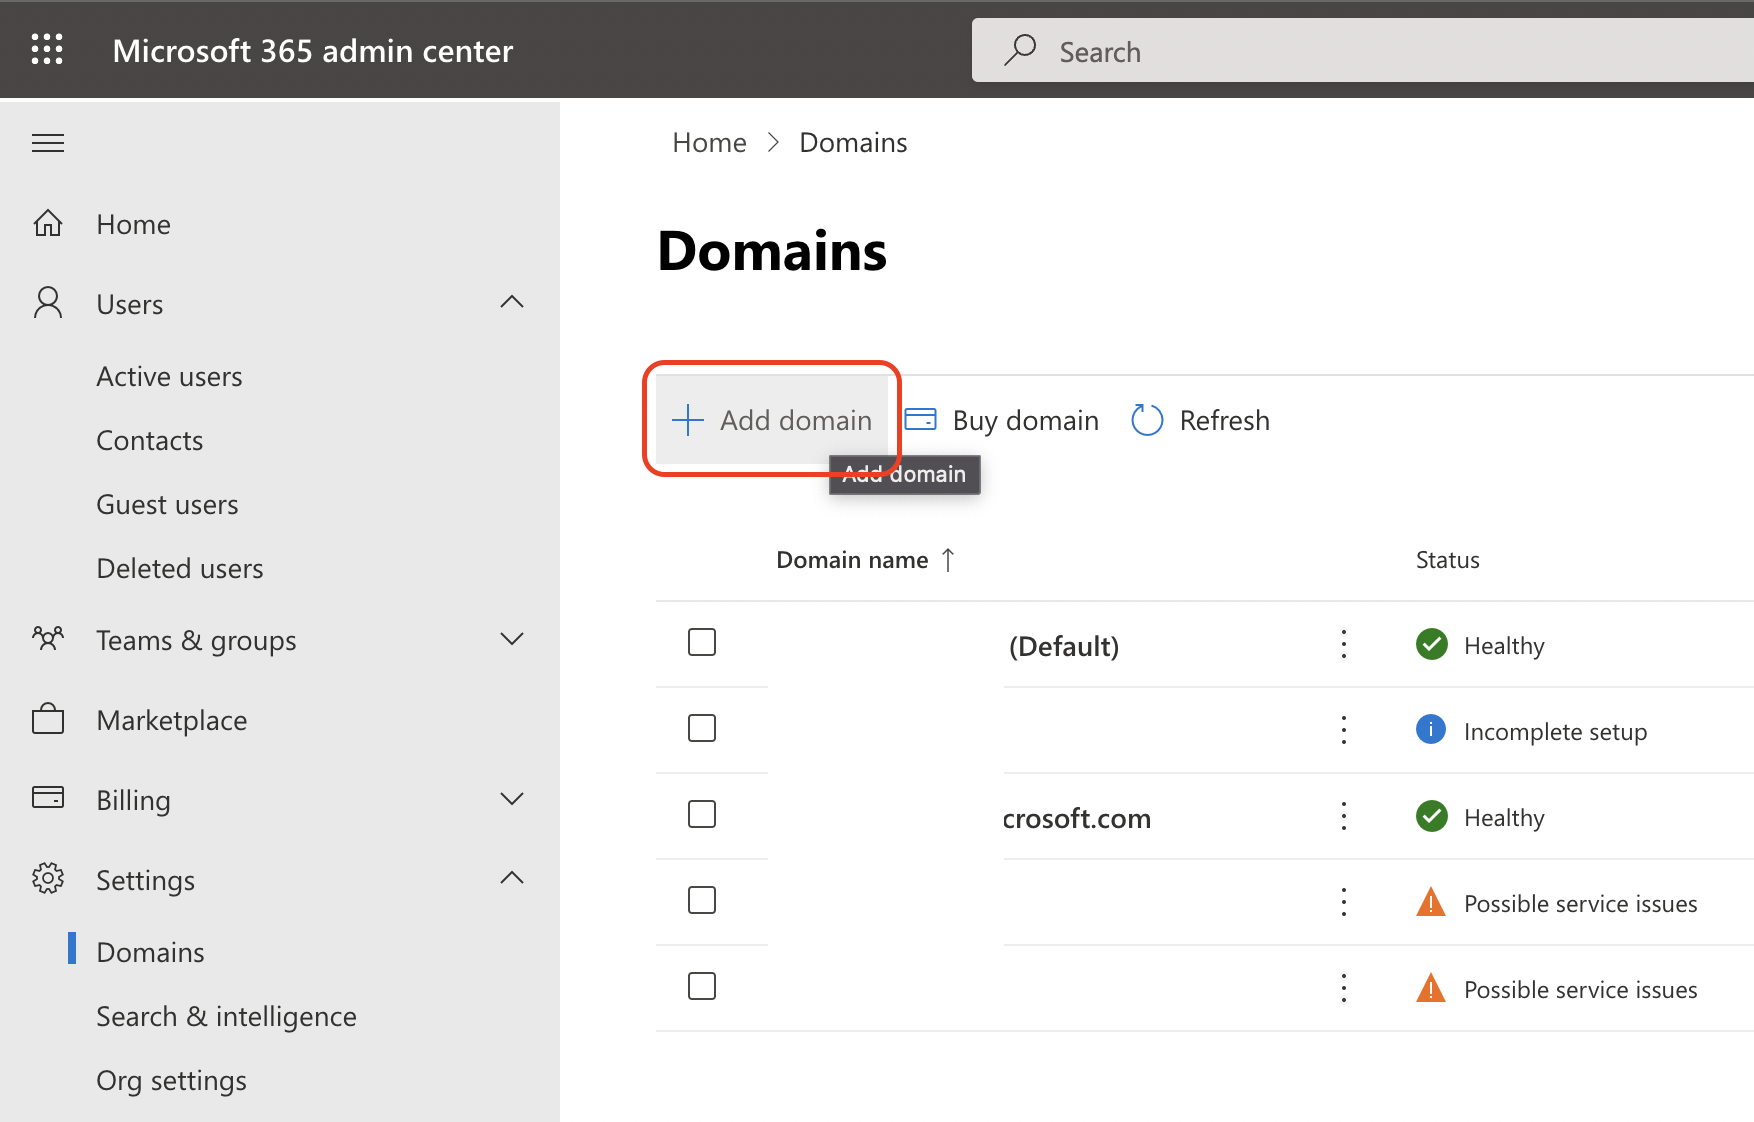Sort by the Domain name column header
This screenshot has width=1754, height=1122.
point(852,560)
